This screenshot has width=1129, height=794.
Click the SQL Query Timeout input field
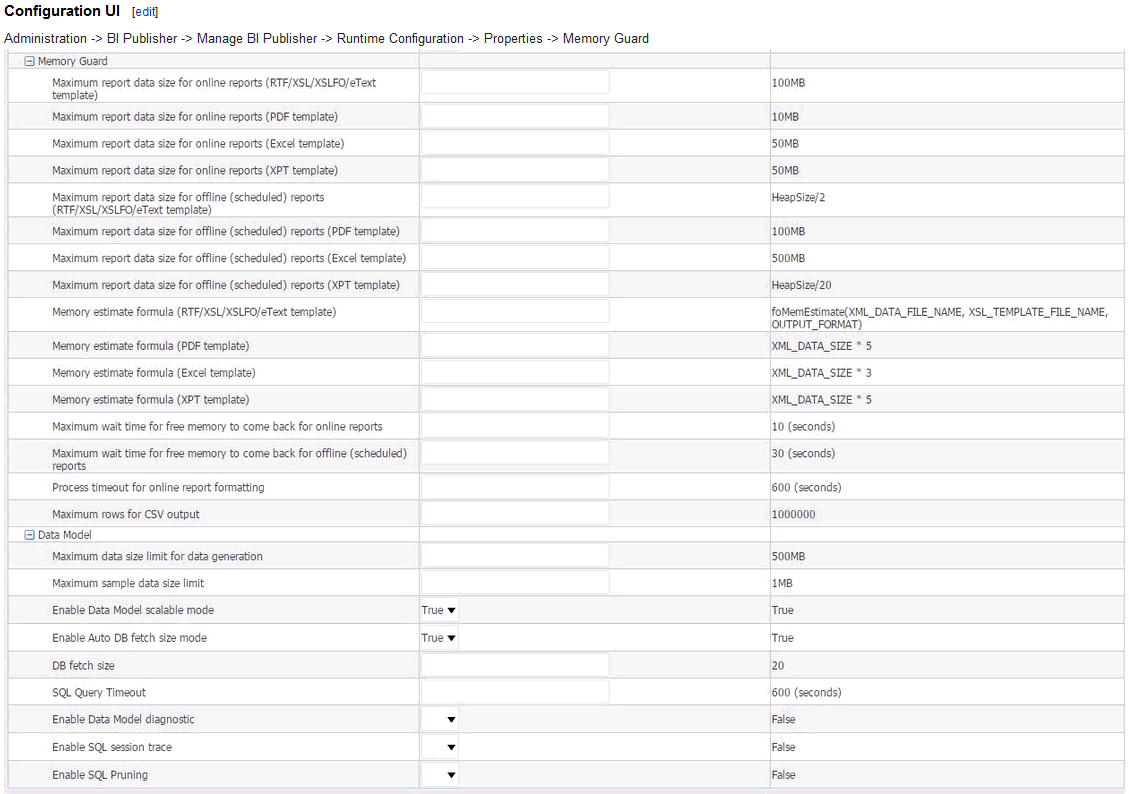(x=515, y=691)
